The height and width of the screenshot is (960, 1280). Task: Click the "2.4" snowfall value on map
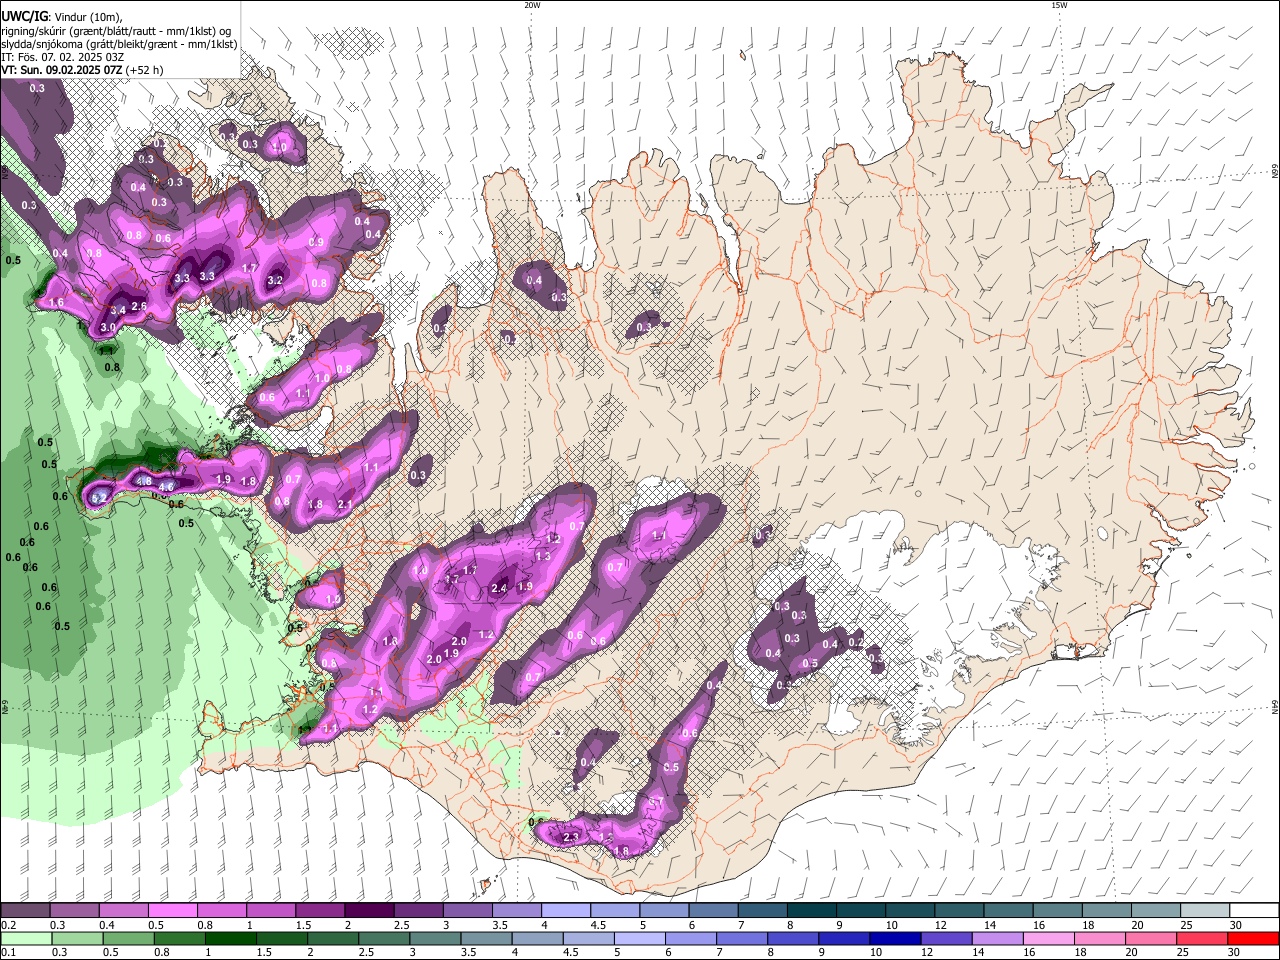point(499,589)
